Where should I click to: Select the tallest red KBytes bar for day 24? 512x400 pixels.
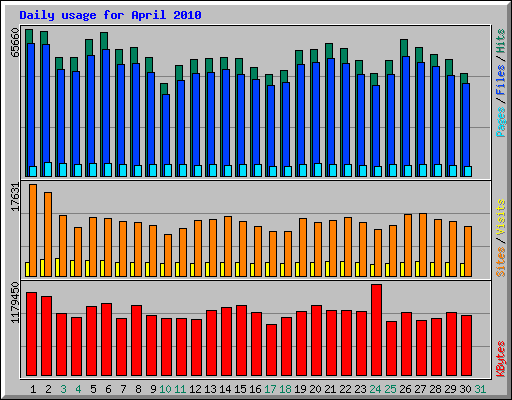pos(377,330)
